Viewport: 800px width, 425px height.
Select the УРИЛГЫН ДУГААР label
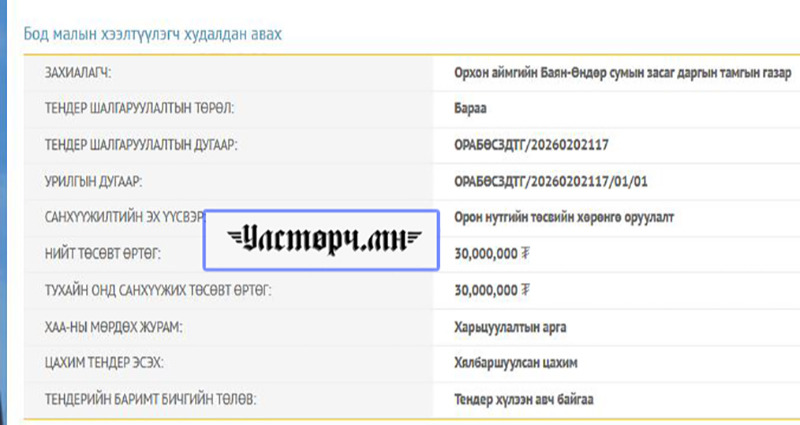[x=94, y=181]
